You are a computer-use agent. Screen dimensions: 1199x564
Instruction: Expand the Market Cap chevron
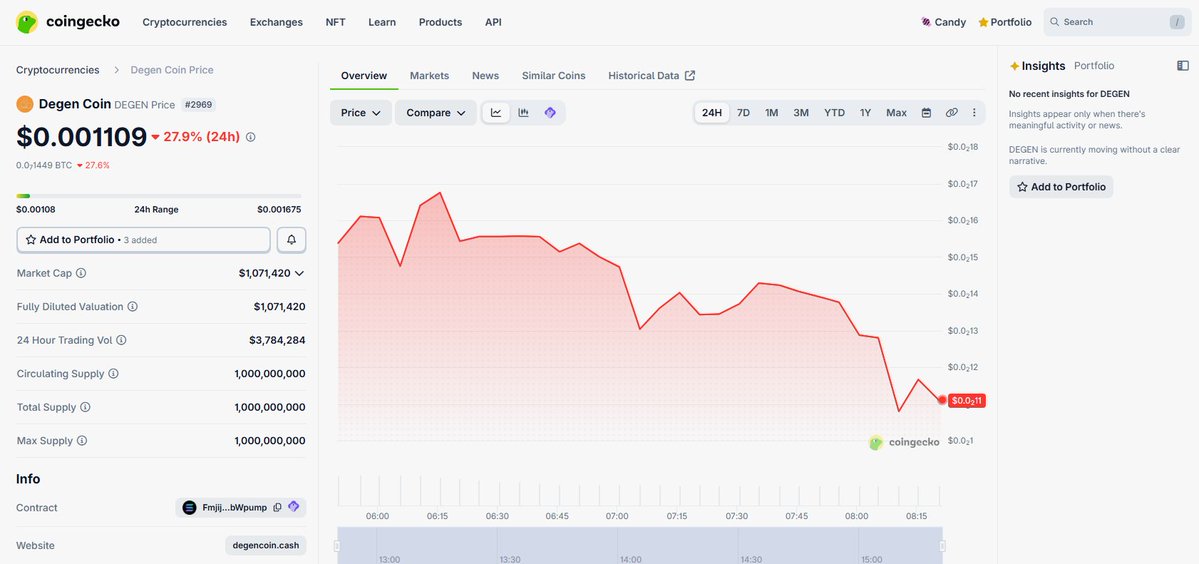click(299, 273)
